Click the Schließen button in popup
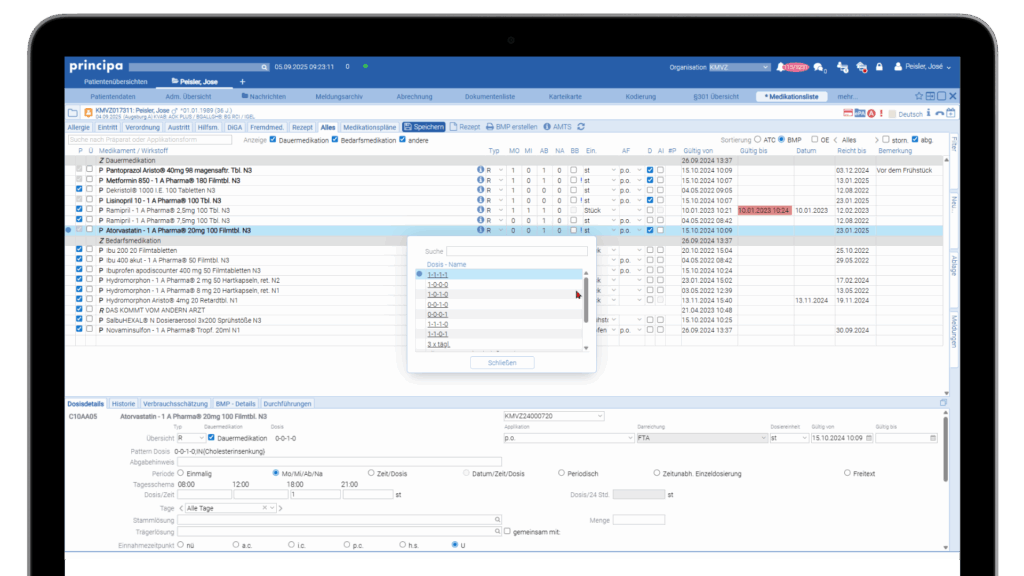Image resolution: width=1024 pixels, height=576 pixels. pyautogui.click(x=502, y=363)
